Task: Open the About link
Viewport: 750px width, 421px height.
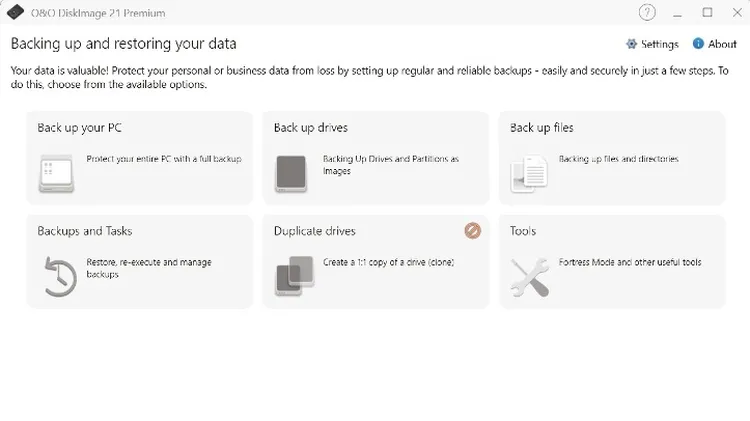Action: [x=722, y=44]
